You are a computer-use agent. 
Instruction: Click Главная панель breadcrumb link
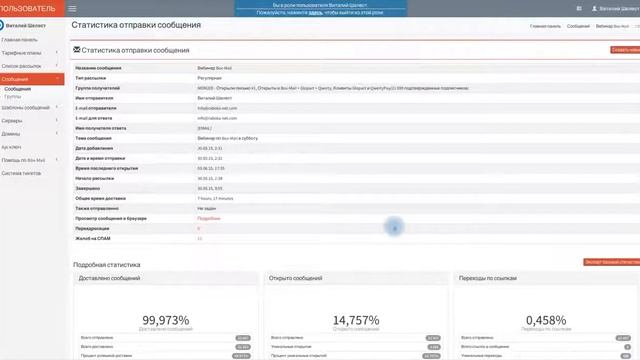point(545,26)
